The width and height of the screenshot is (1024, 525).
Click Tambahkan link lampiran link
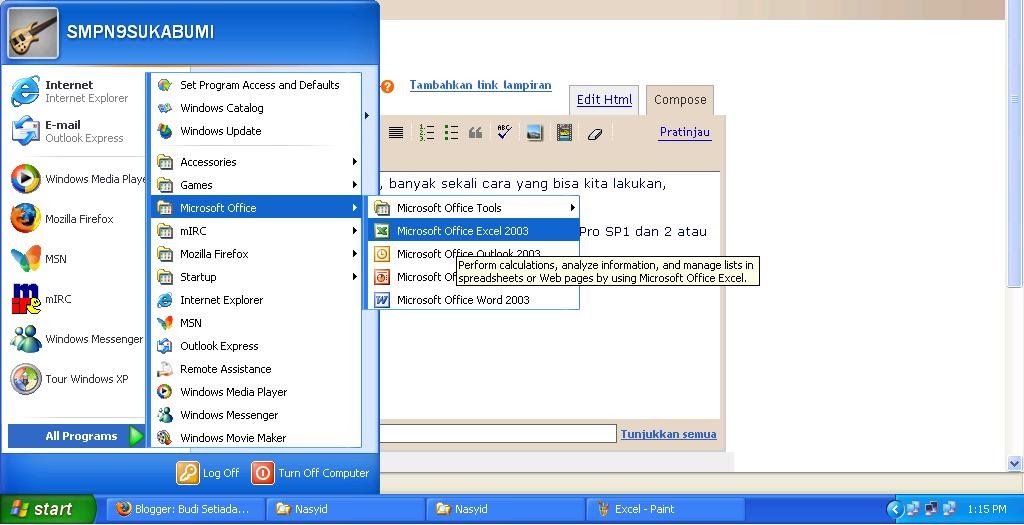click(480, 85)
